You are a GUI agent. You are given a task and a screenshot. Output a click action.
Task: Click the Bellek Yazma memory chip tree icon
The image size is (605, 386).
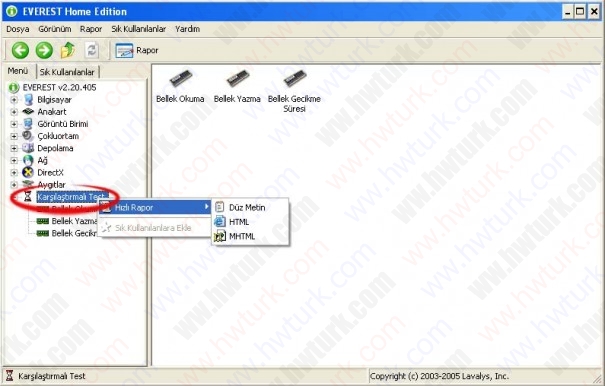coord(42,221)
